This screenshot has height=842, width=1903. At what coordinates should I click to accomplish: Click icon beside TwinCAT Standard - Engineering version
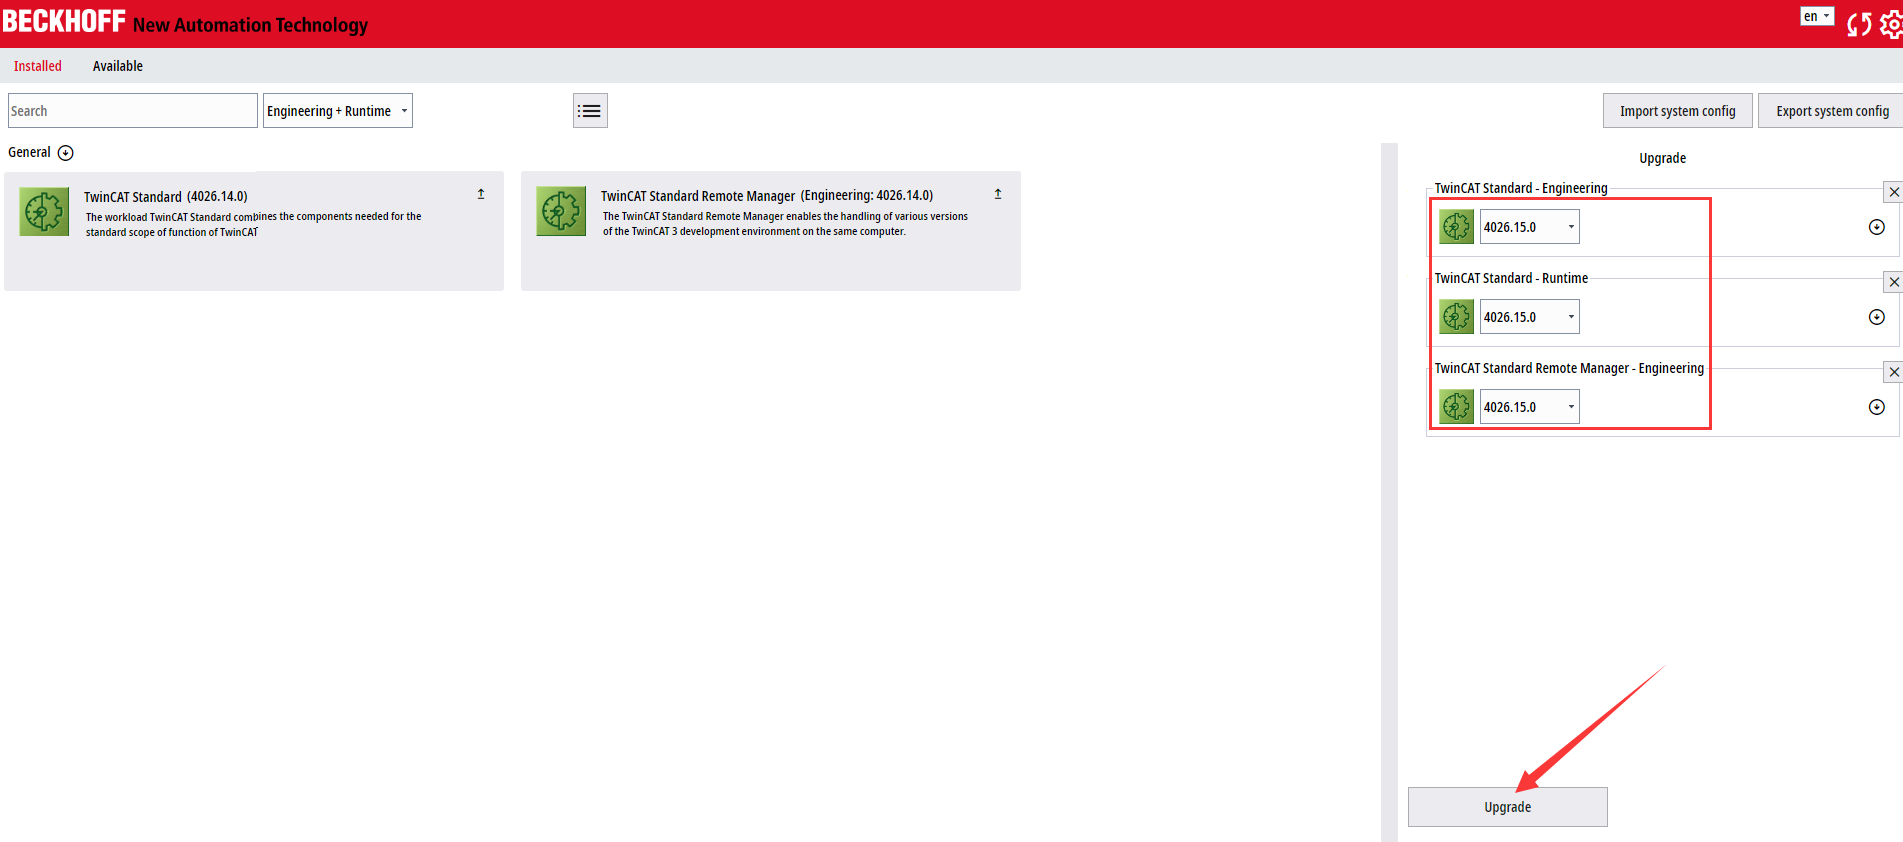1457,227
